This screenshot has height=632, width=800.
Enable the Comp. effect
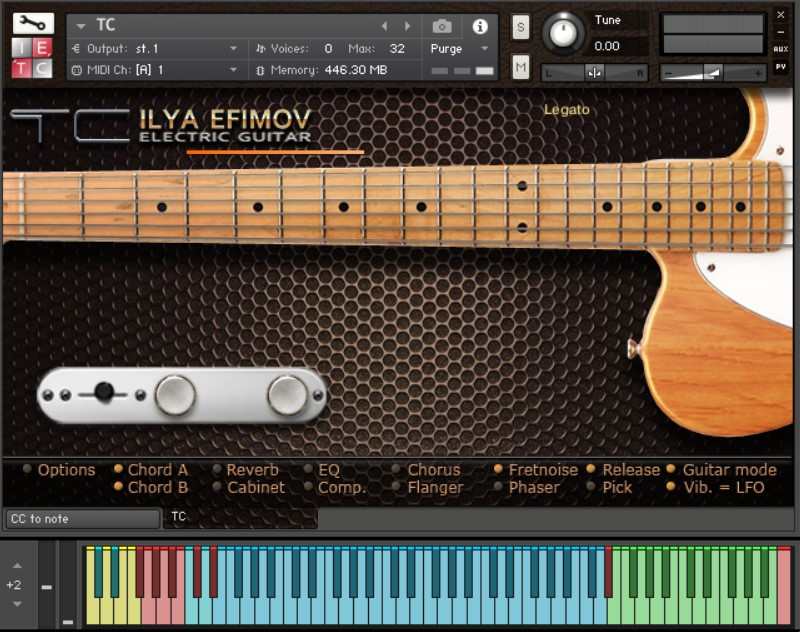(308, 487)
